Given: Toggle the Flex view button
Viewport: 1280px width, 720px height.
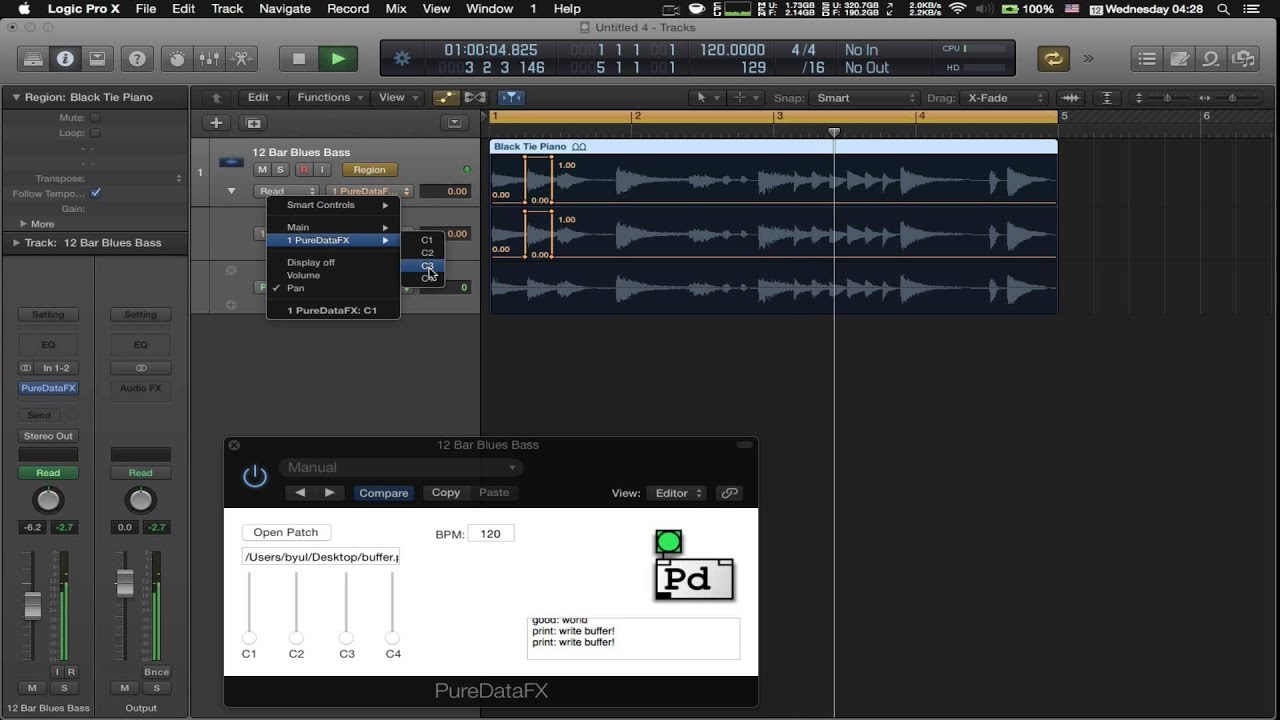Looking at the screenshot, I should coord(475,97).
